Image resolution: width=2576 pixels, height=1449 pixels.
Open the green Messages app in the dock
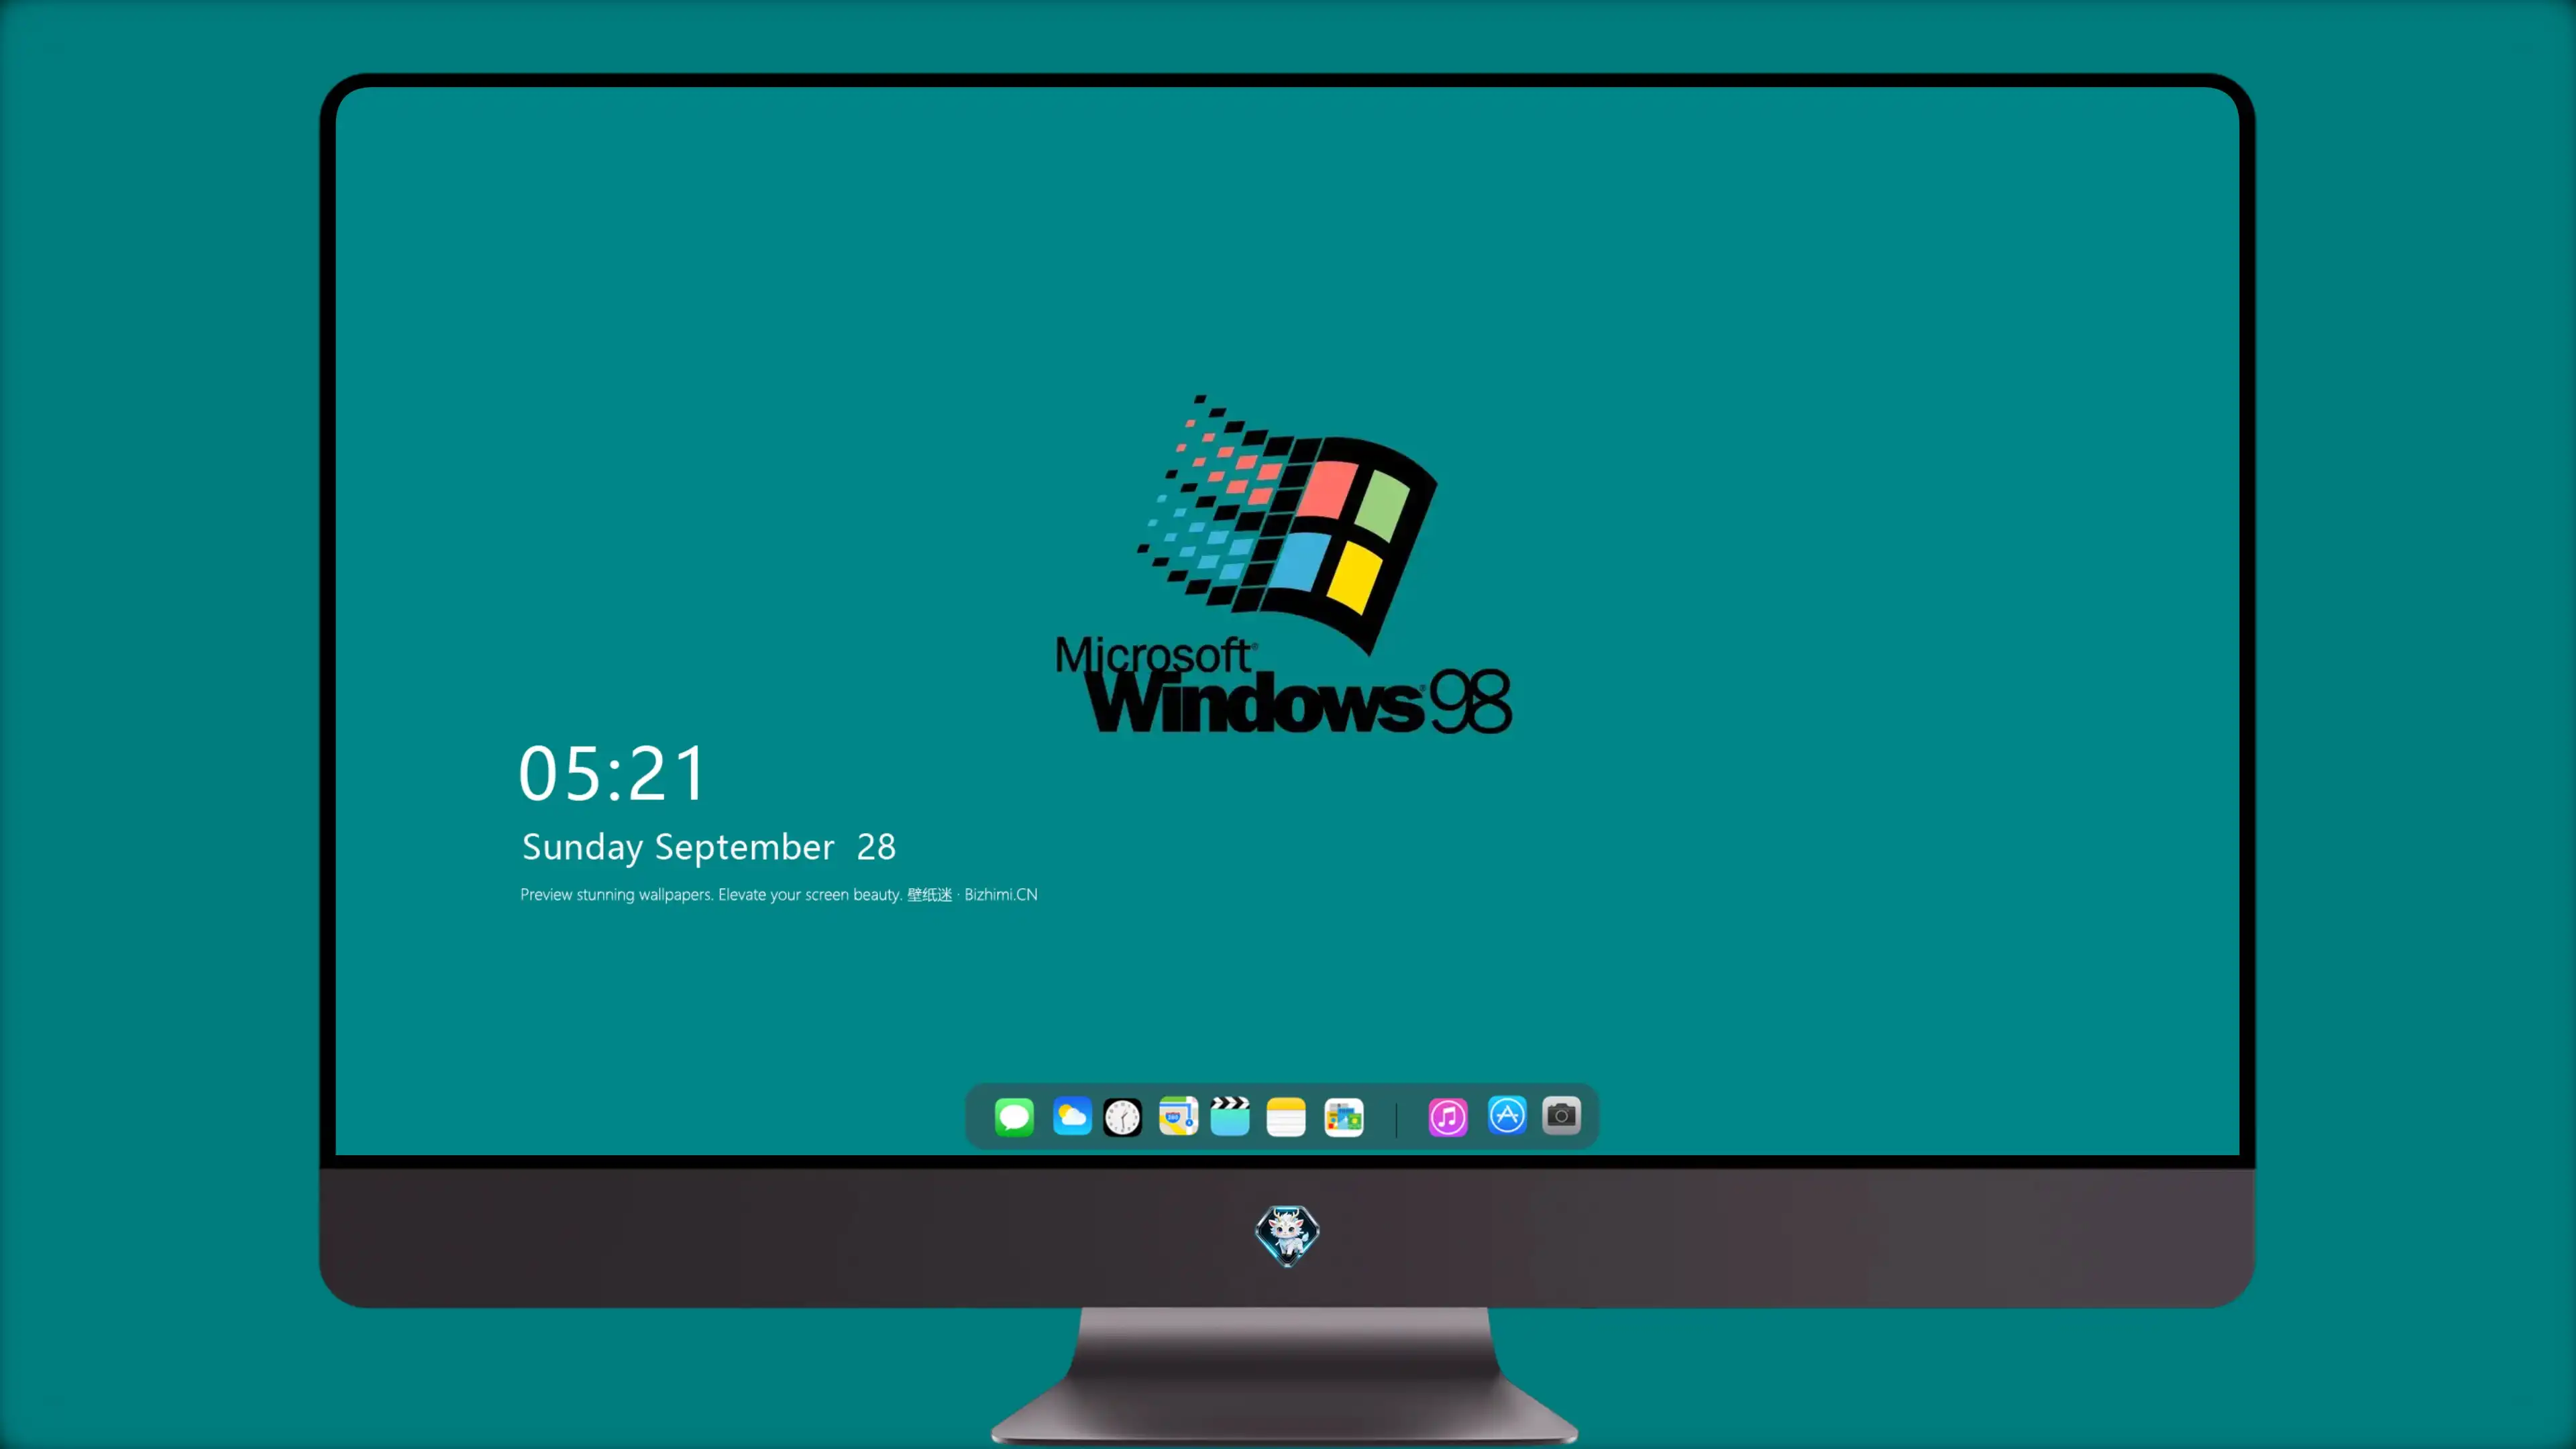tap(1014, 1116)
